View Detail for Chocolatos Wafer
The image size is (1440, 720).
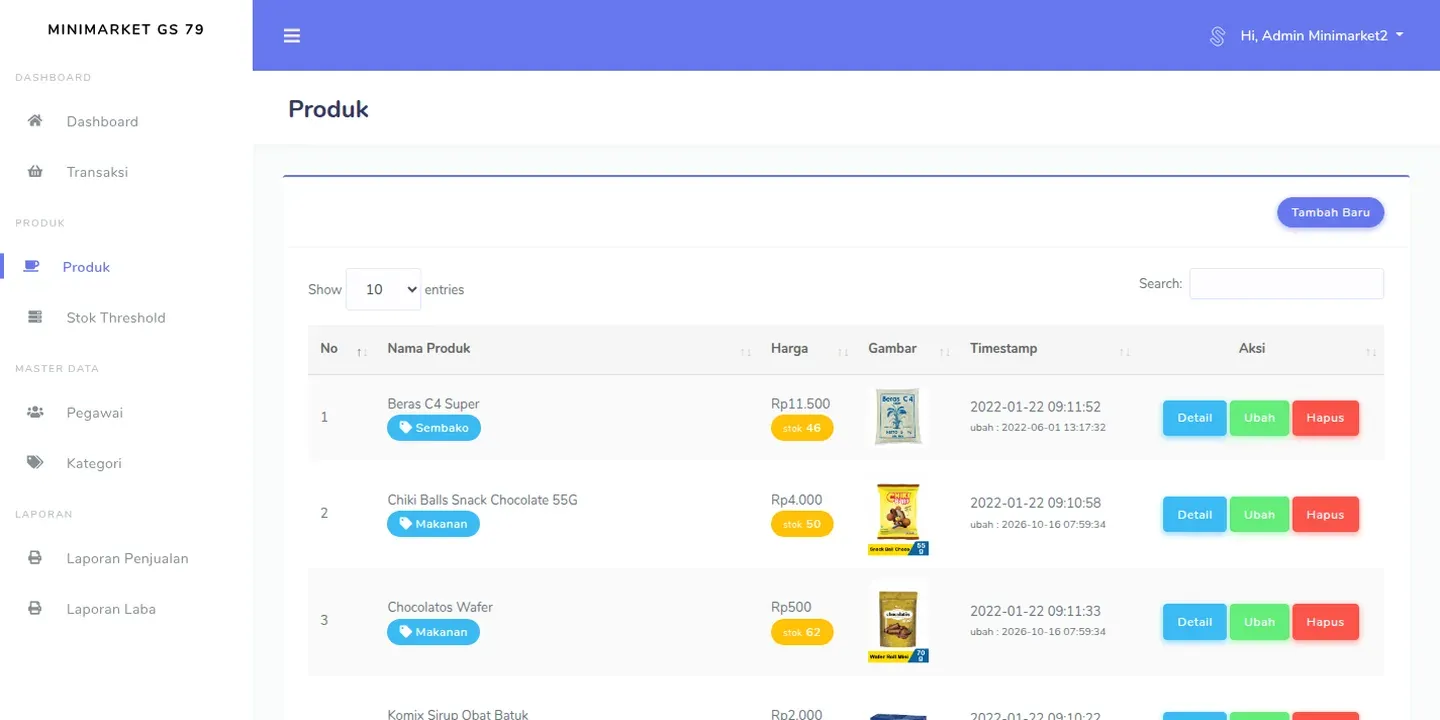(1194, 622)
